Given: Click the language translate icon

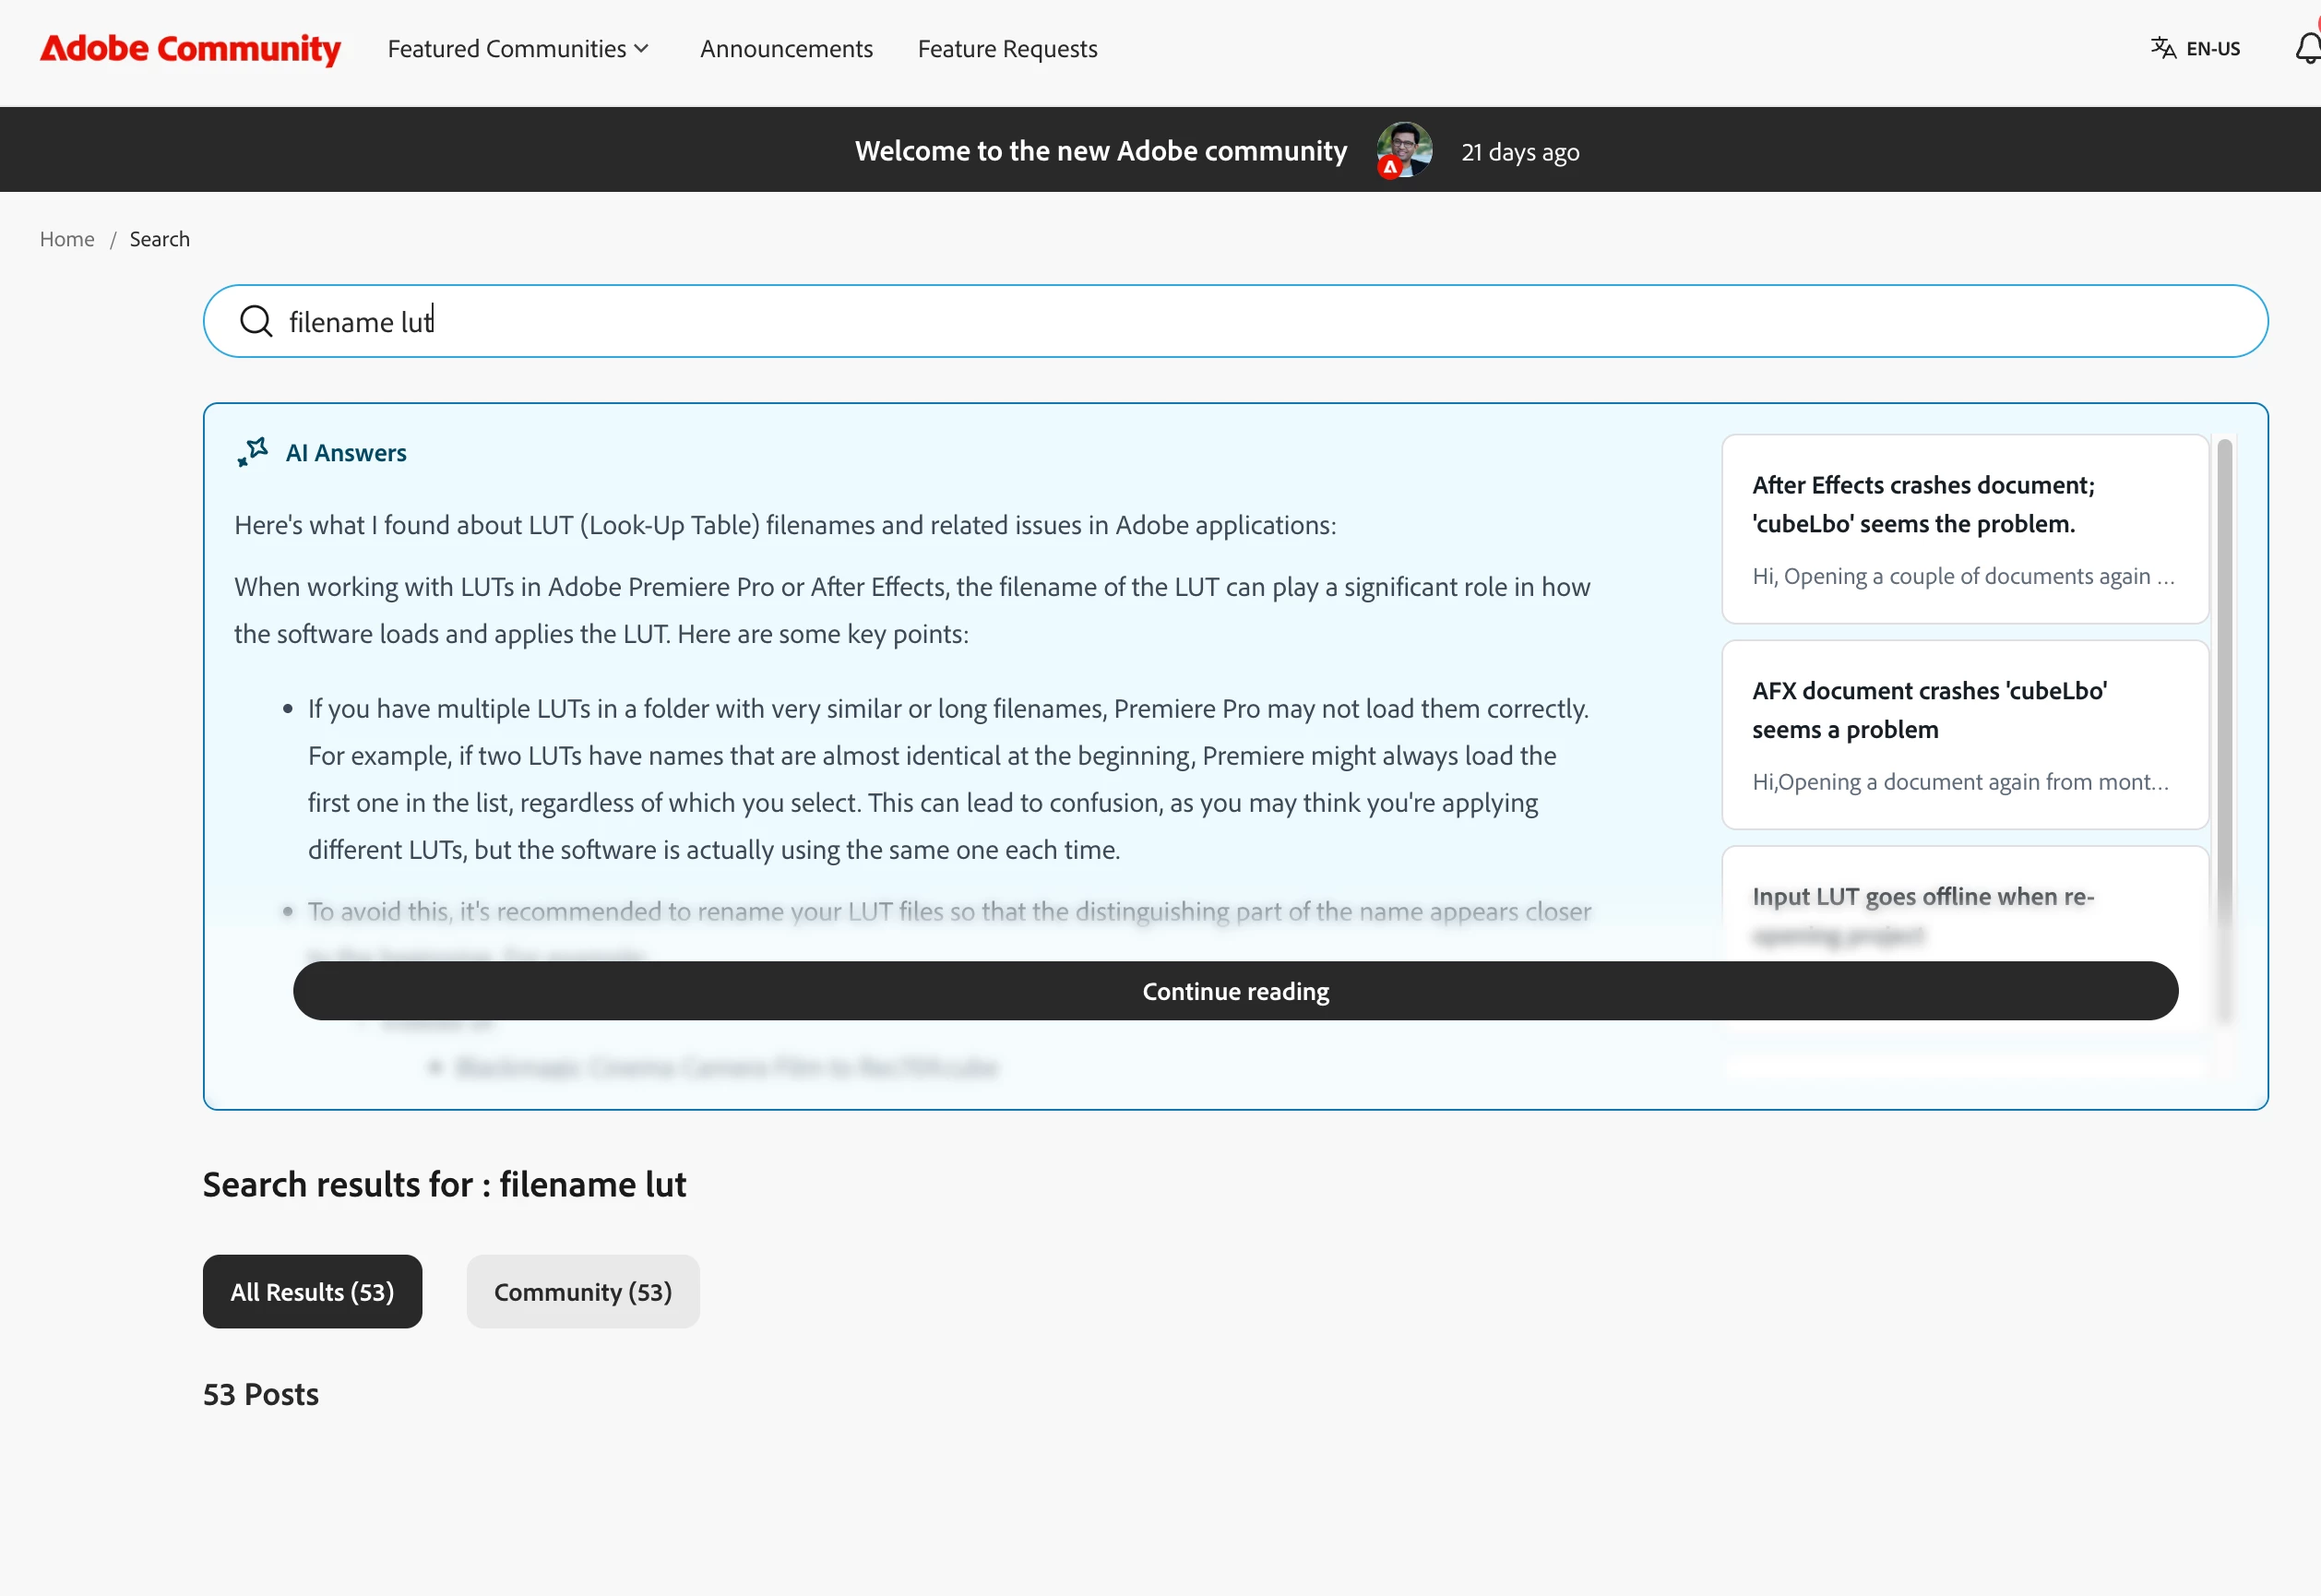Looking at the screenshot, I should pos(2162,48).
